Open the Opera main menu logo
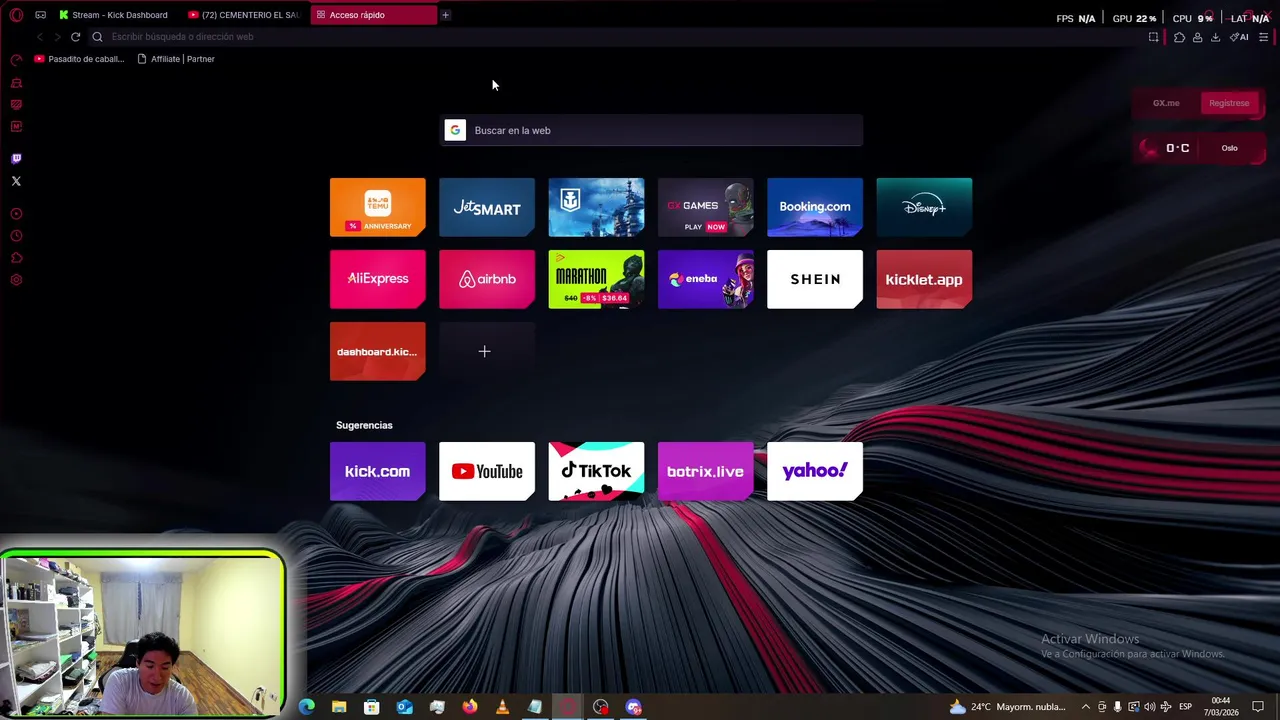This screenshot has width=1280, height=720. 16,15
